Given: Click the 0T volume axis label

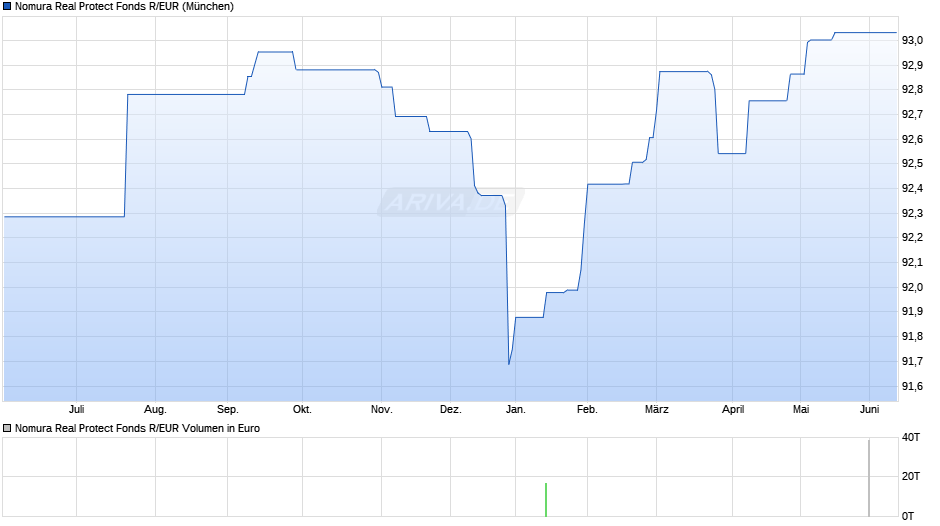Looking at the screenshot, I should click(x=908, y=516).
